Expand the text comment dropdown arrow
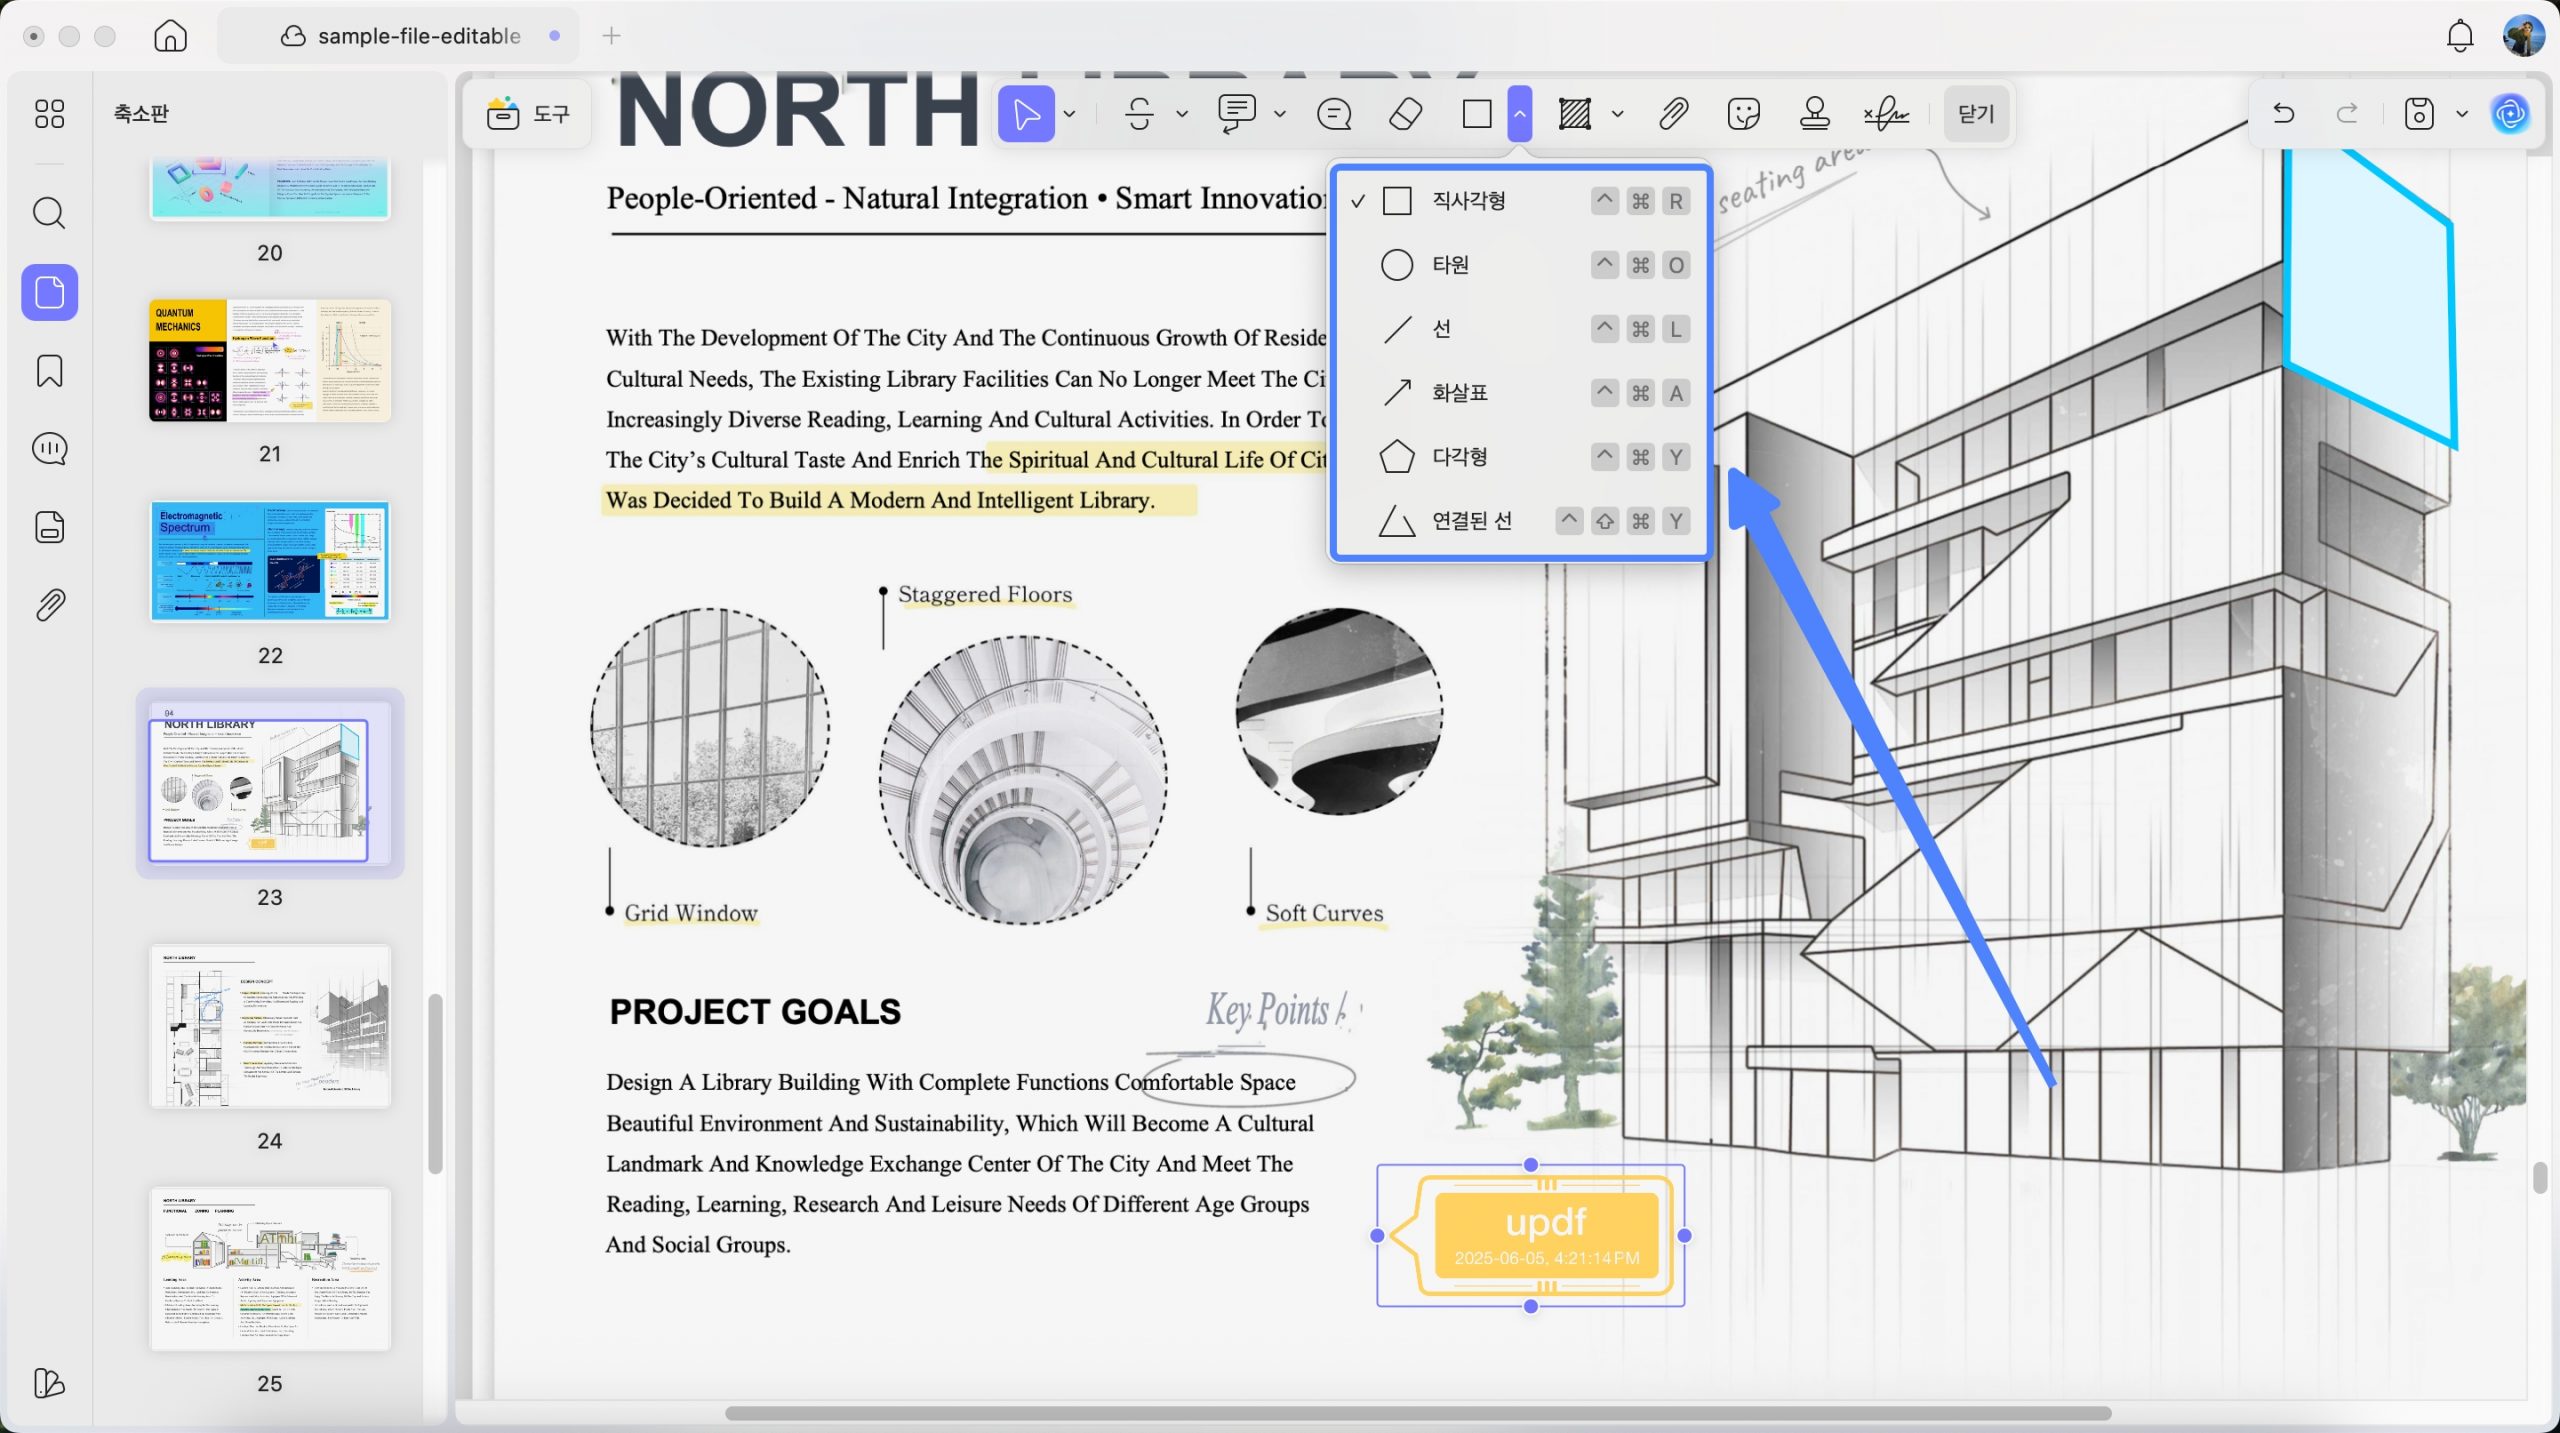The image size is (2560, 1433). click(x=1279, y=114)
